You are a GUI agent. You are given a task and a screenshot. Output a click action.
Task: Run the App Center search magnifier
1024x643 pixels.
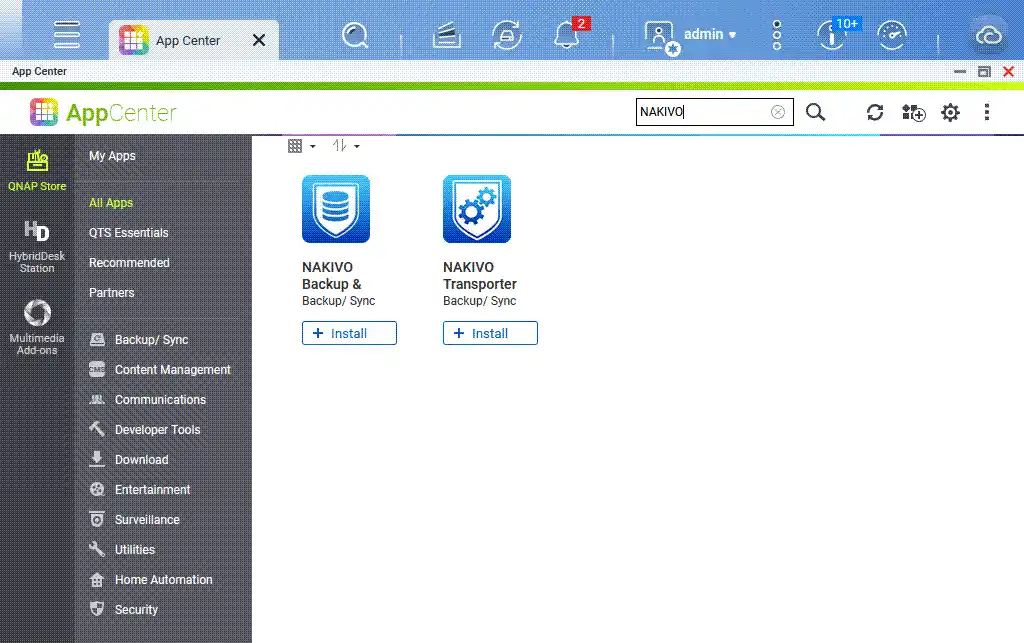[815, 112]
